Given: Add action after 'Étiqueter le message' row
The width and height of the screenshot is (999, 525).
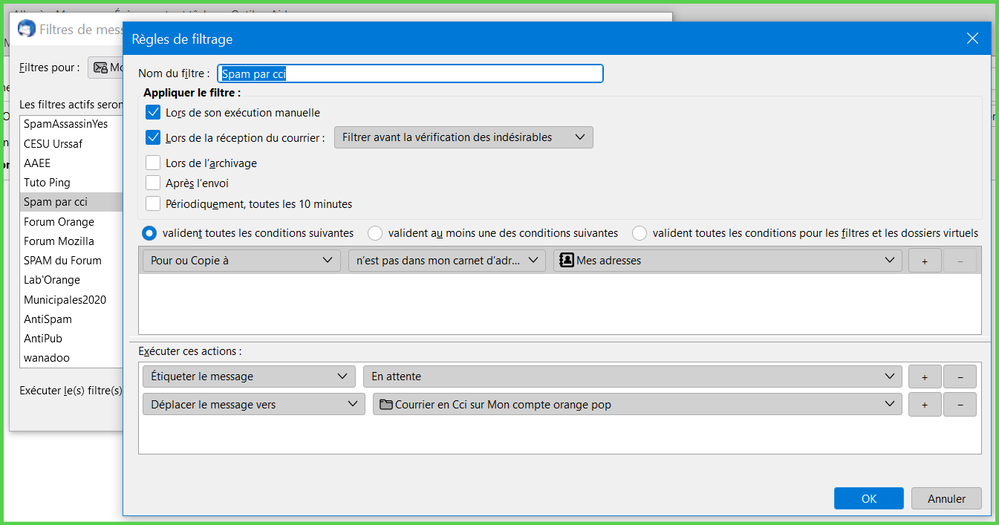Looking at the screenshot, I should click(x=923, y=376).
